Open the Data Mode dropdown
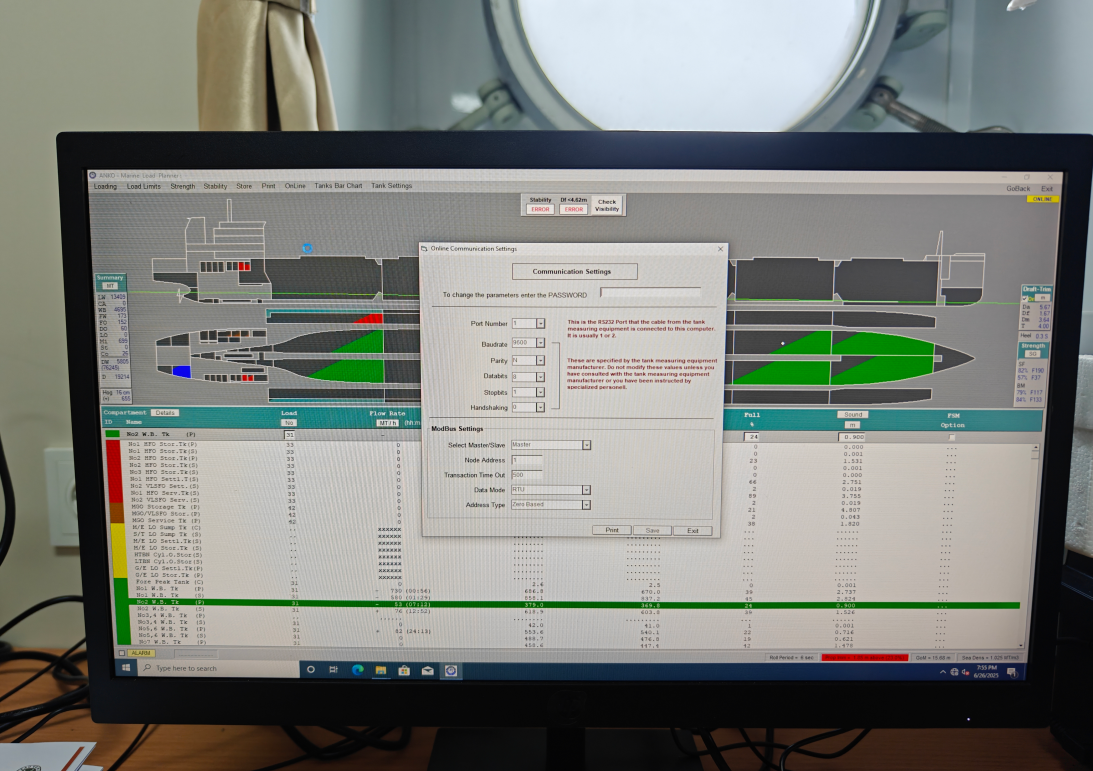The width and height of the screenshot is (1093, 771). 586,490
